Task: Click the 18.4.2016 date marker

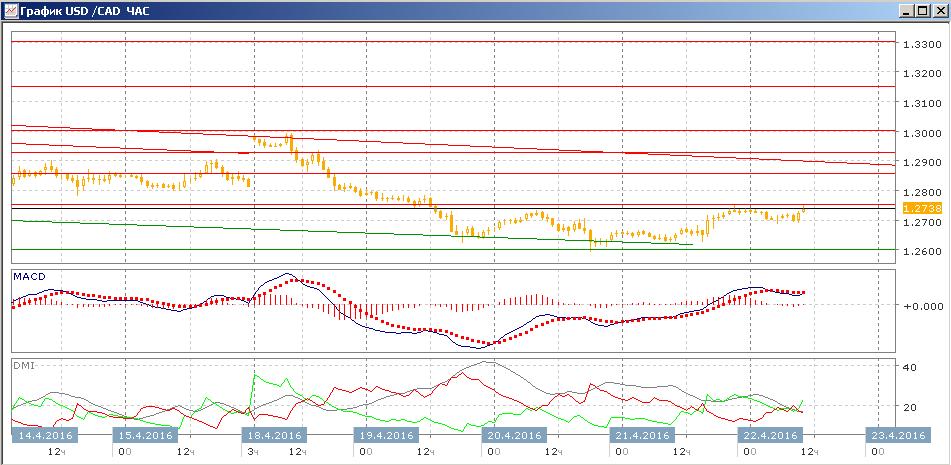Action: (274, 435)
